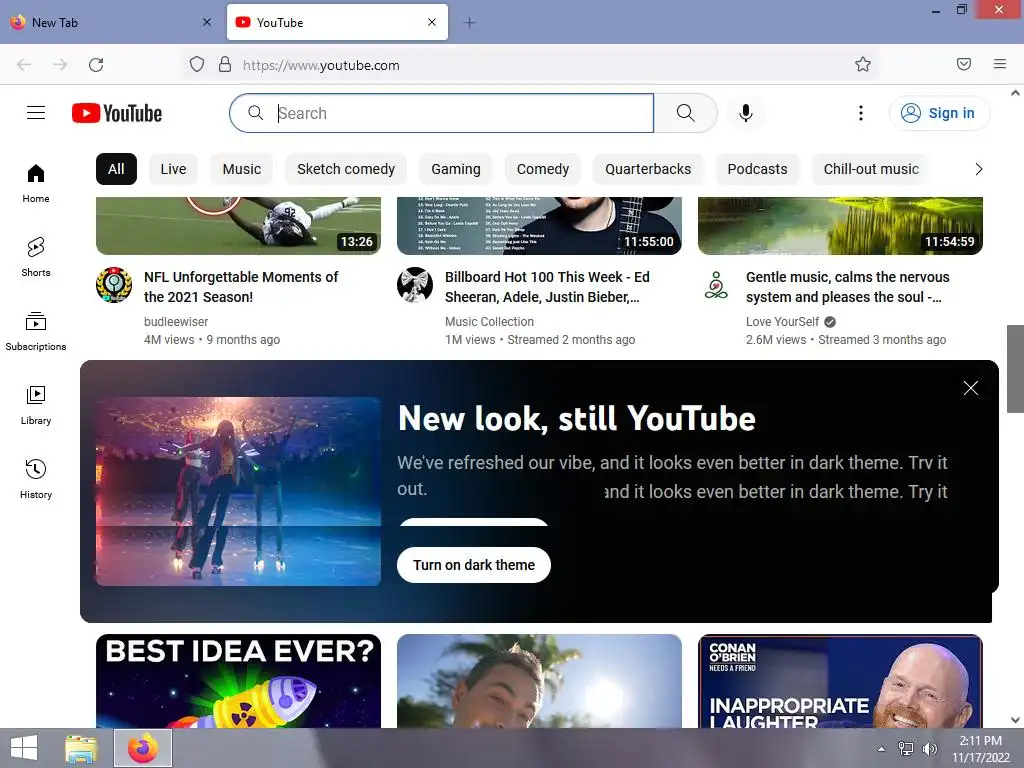The height and width of the screenshot is (768, 1024).
Task: Open the NFL video thumbnail 13:26
Action: click(238, 225)
